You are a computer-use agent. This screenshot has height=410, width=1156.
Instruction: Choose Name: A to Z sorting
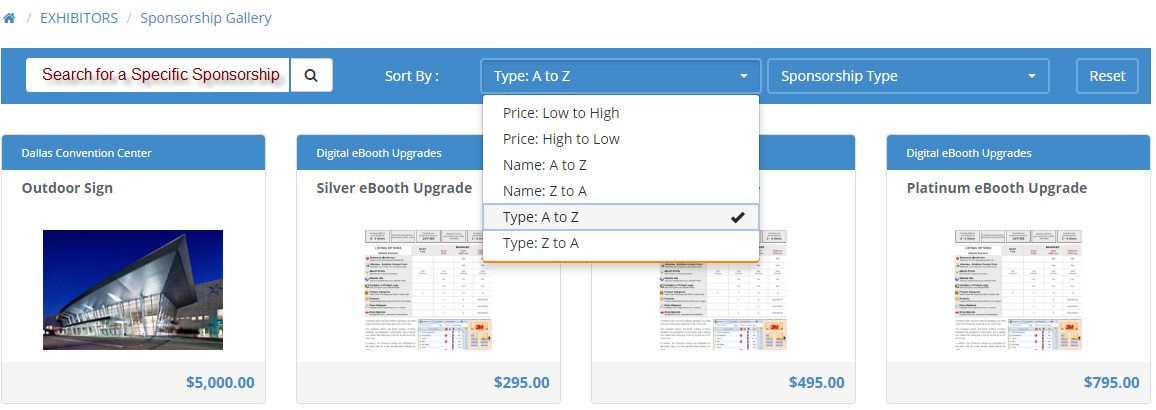coord(545,165)
